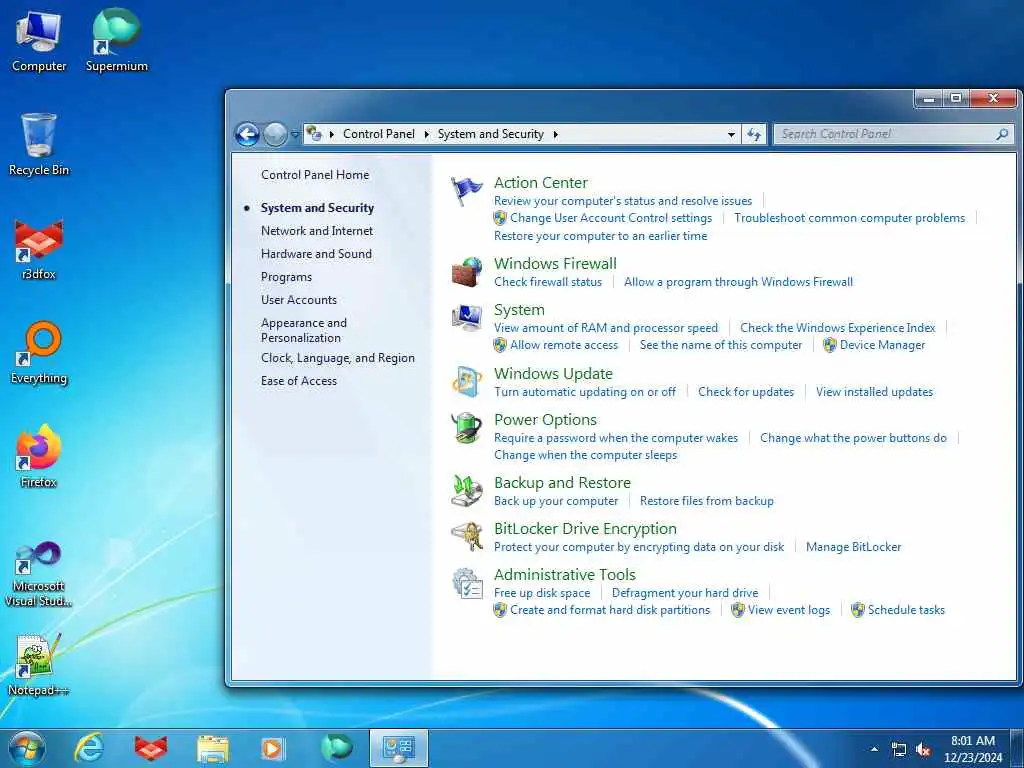The height and width of the screenshot is (768, 1024).
Task: Select Ease of Access in the sidebar
Action: pos(298,381)
